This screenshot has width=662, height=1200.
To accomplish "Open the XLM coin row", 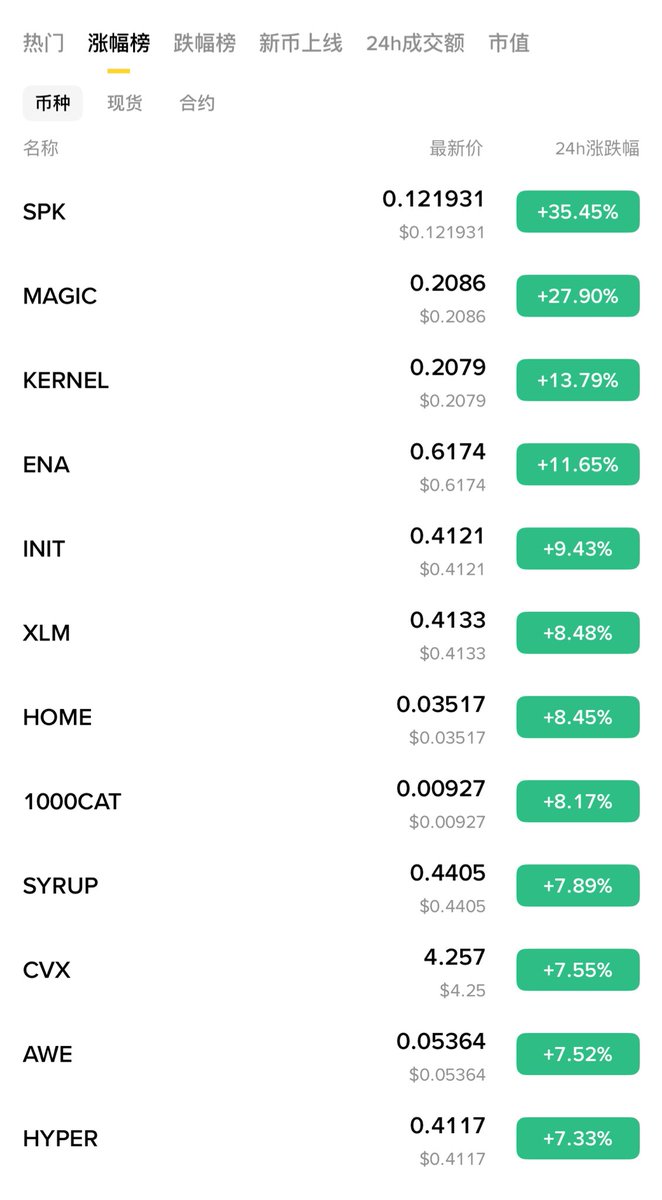I will [x=331, y=633].
